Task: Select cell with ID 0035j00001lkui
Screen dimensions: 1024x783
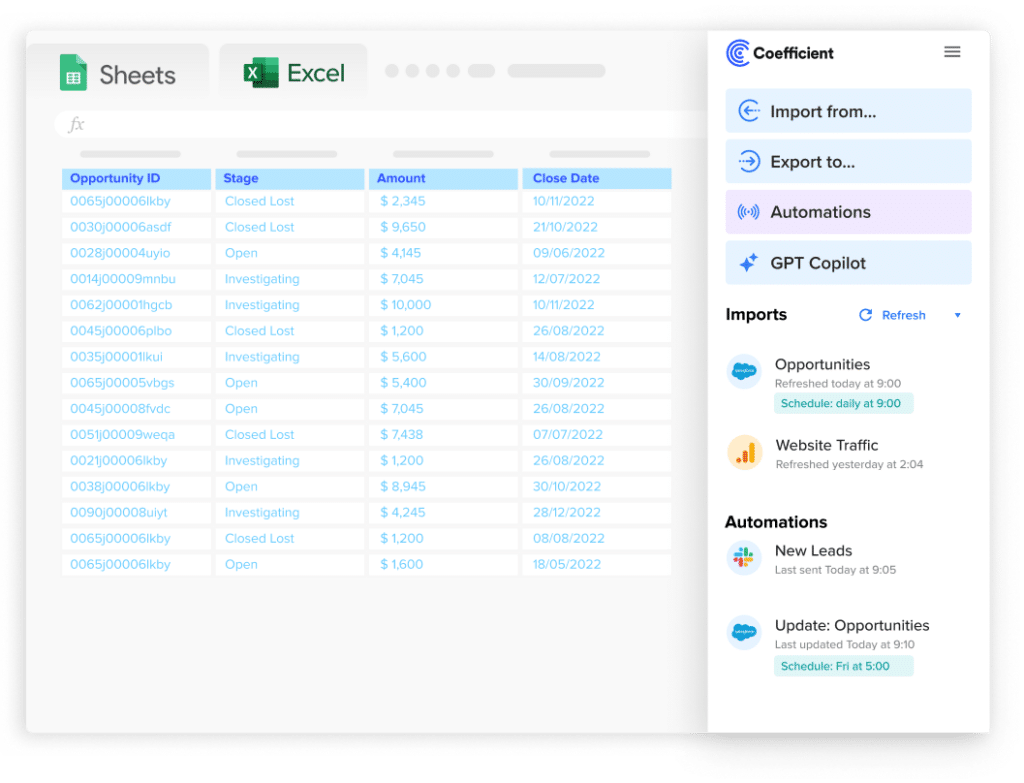Action: pos(136,357)
